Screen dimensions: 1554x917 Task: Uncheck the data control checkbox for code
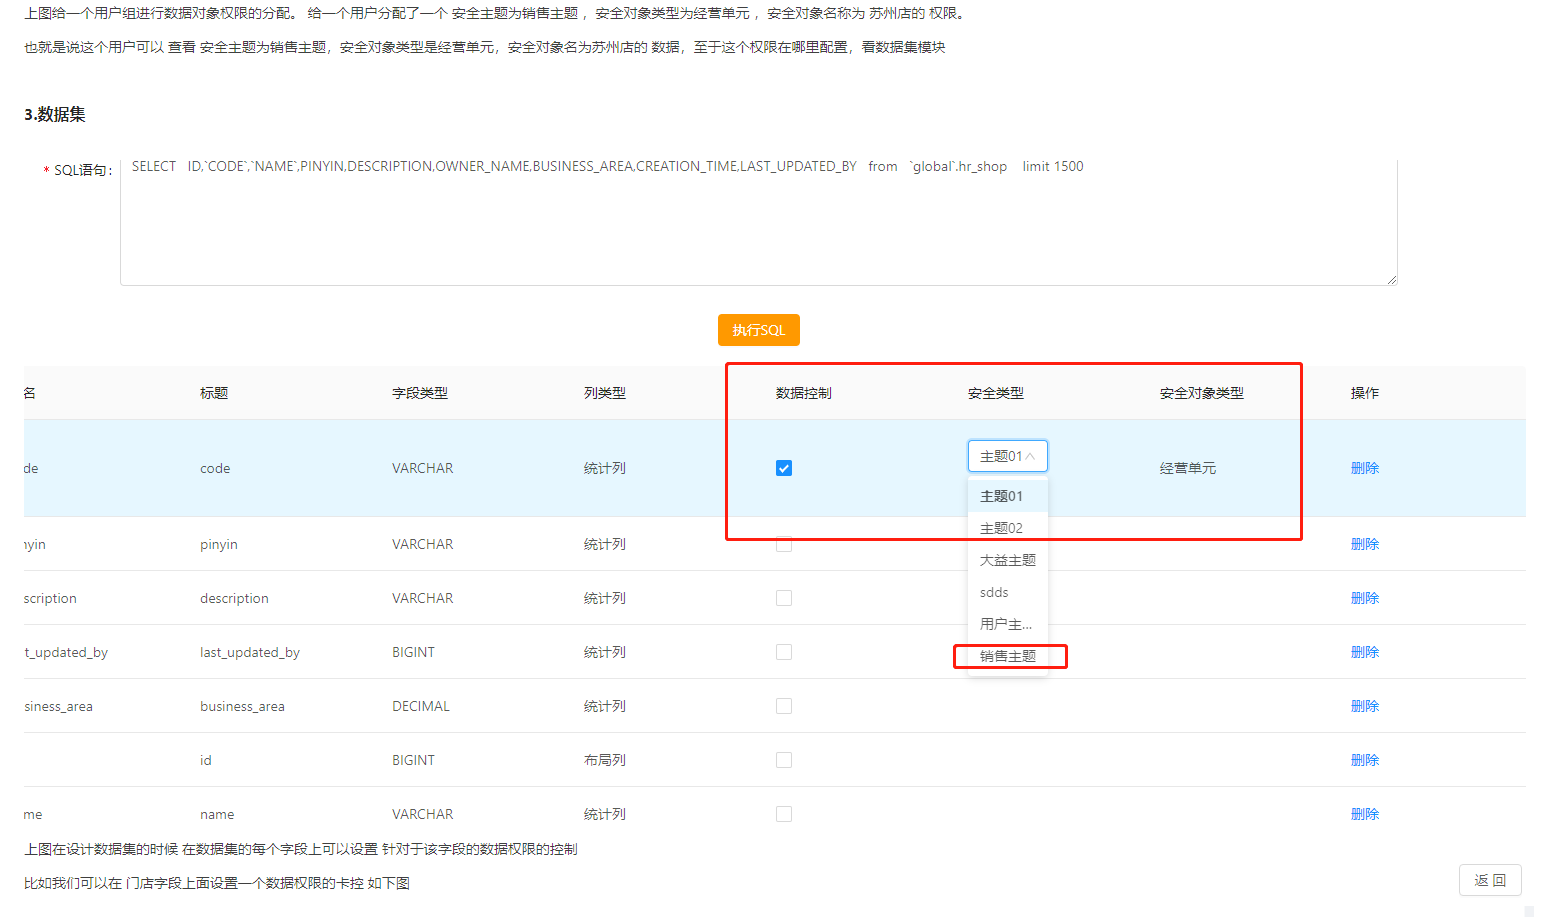pyautogui.click(x=784, y=468)
